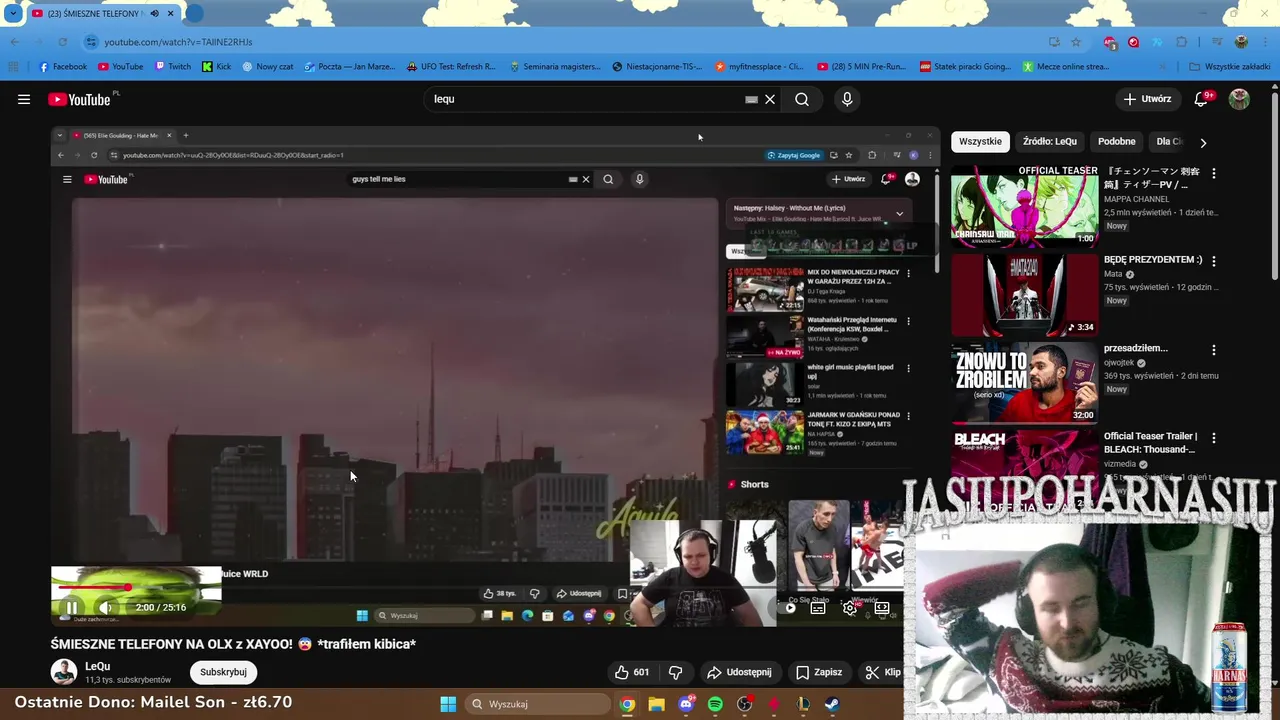The image size is (1280, 720).
Task: Open Chrome profile avatar
Action: pos(1241,42)
